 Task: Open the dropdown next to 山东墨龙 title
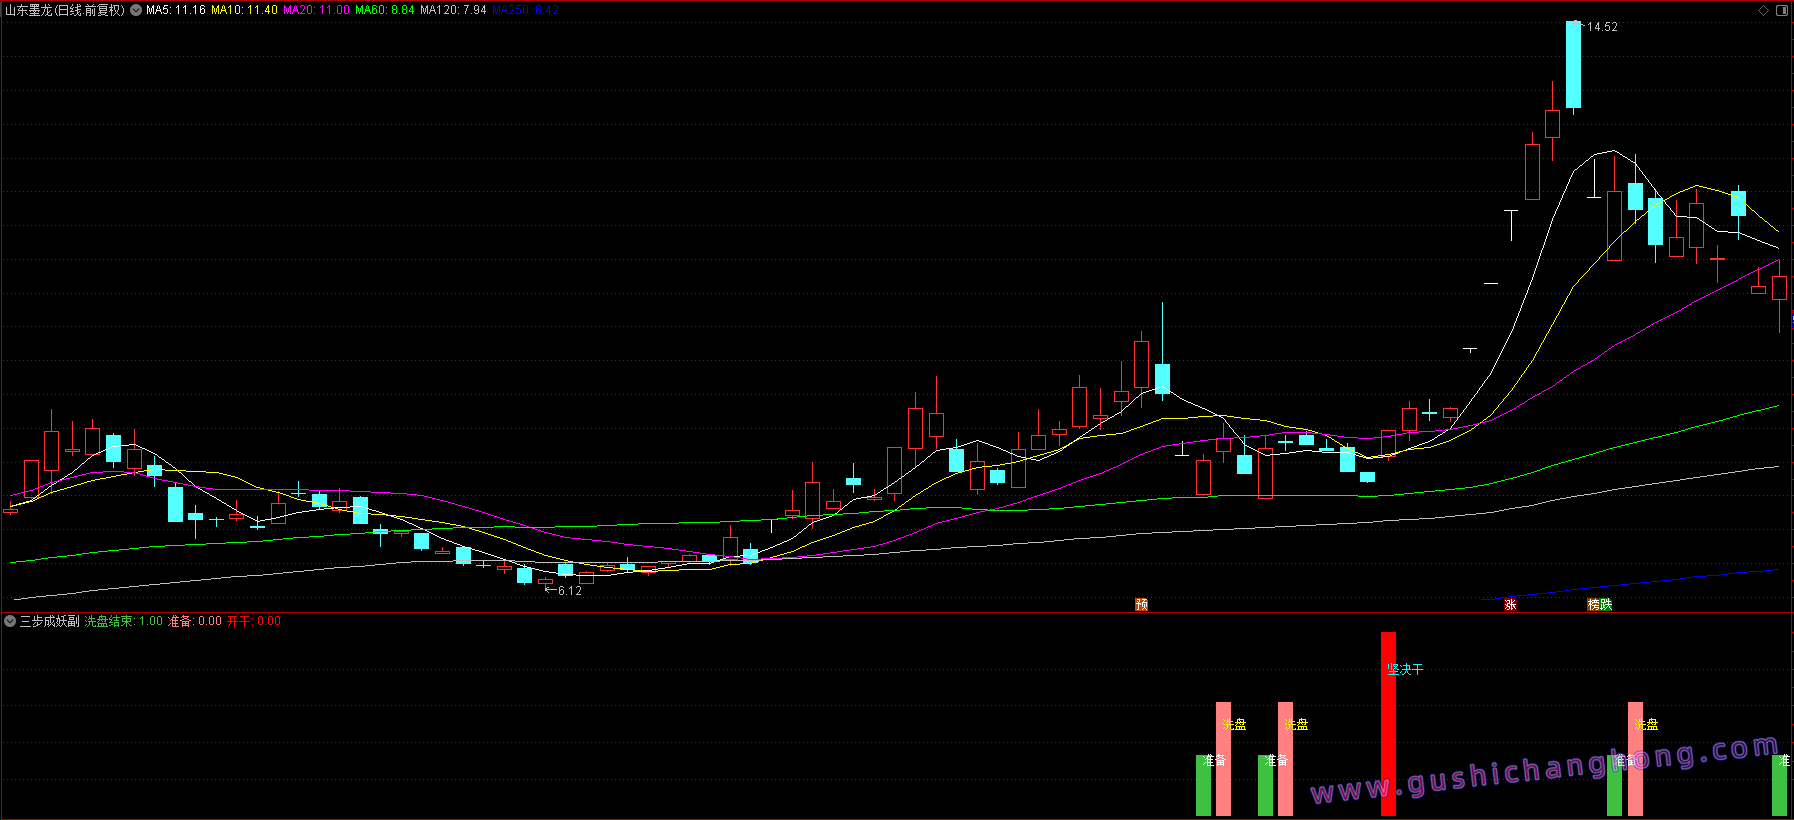tap(136, 10)
